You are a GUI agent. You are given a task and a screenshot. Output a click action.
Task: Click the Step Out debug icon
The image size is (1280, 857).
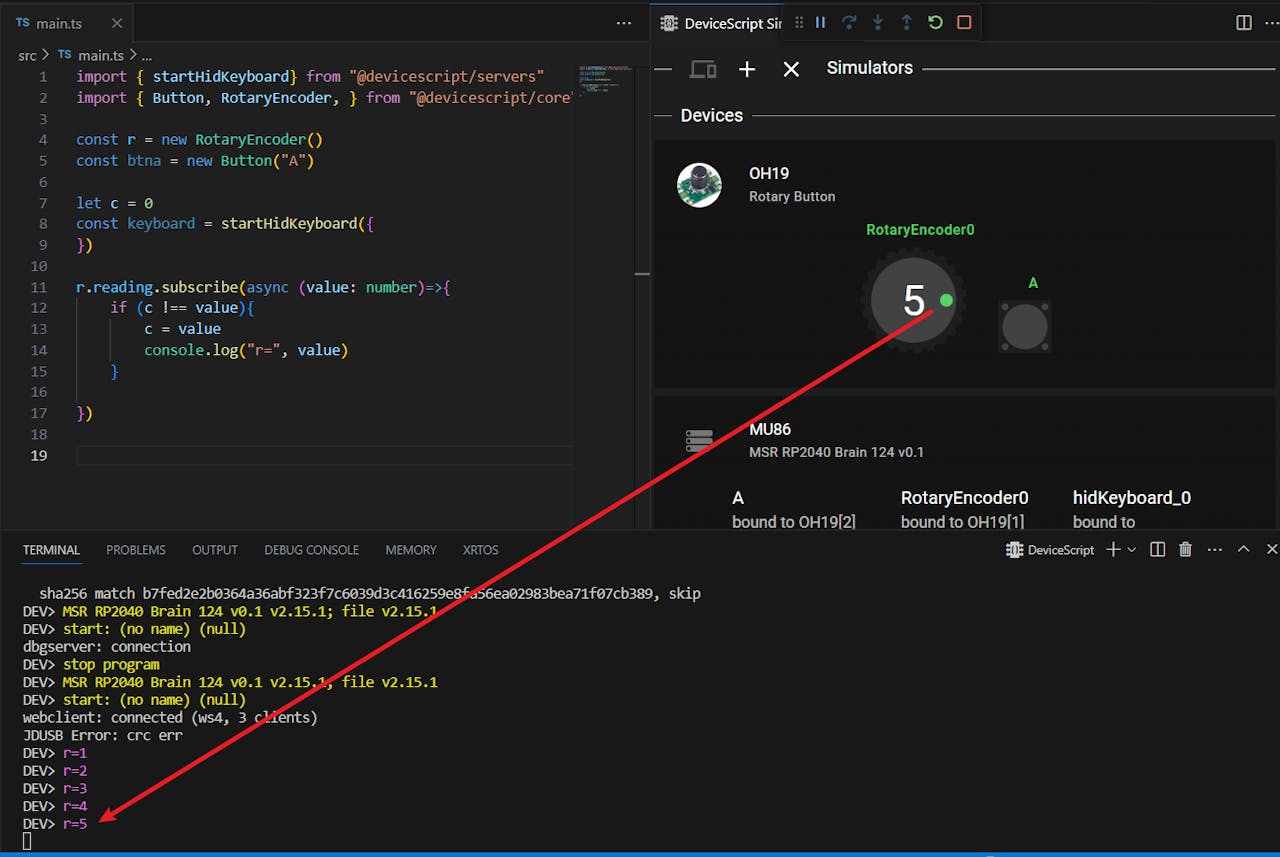(906, 22)
